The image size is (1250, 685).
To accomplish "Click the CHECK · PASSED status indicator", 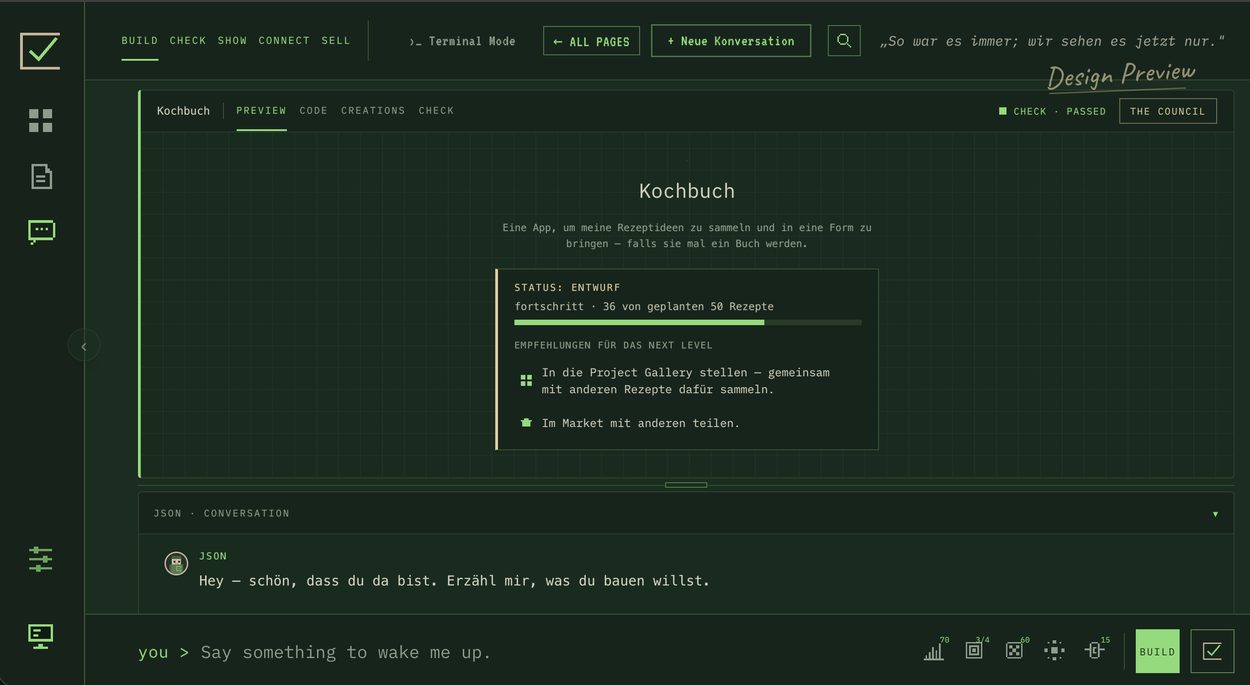I will pyautogui.click(x=1052, y=111).
